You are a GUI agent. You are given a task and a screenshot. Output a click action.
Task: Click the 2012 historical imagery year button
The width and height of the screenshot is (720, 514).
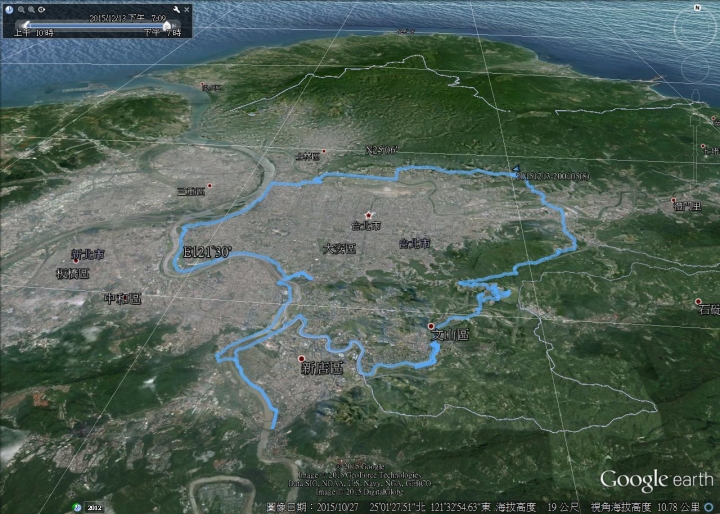pyautogui.click(x=95, y=508)
